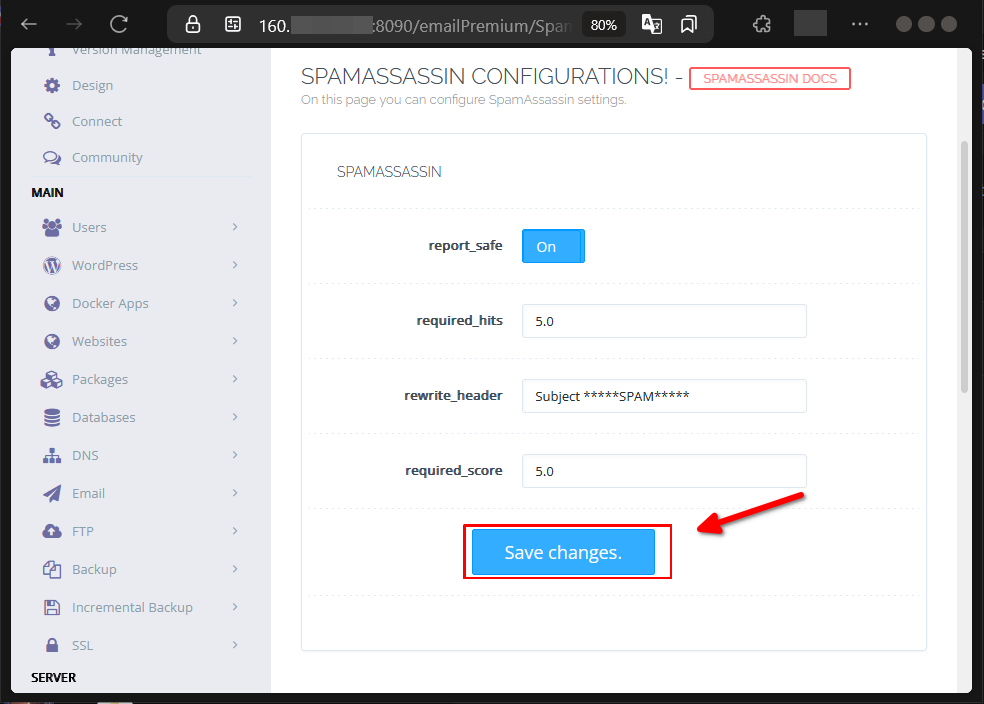Click the Save changes button
This screenshot has height=704, width=984.
tap(563, 552)
